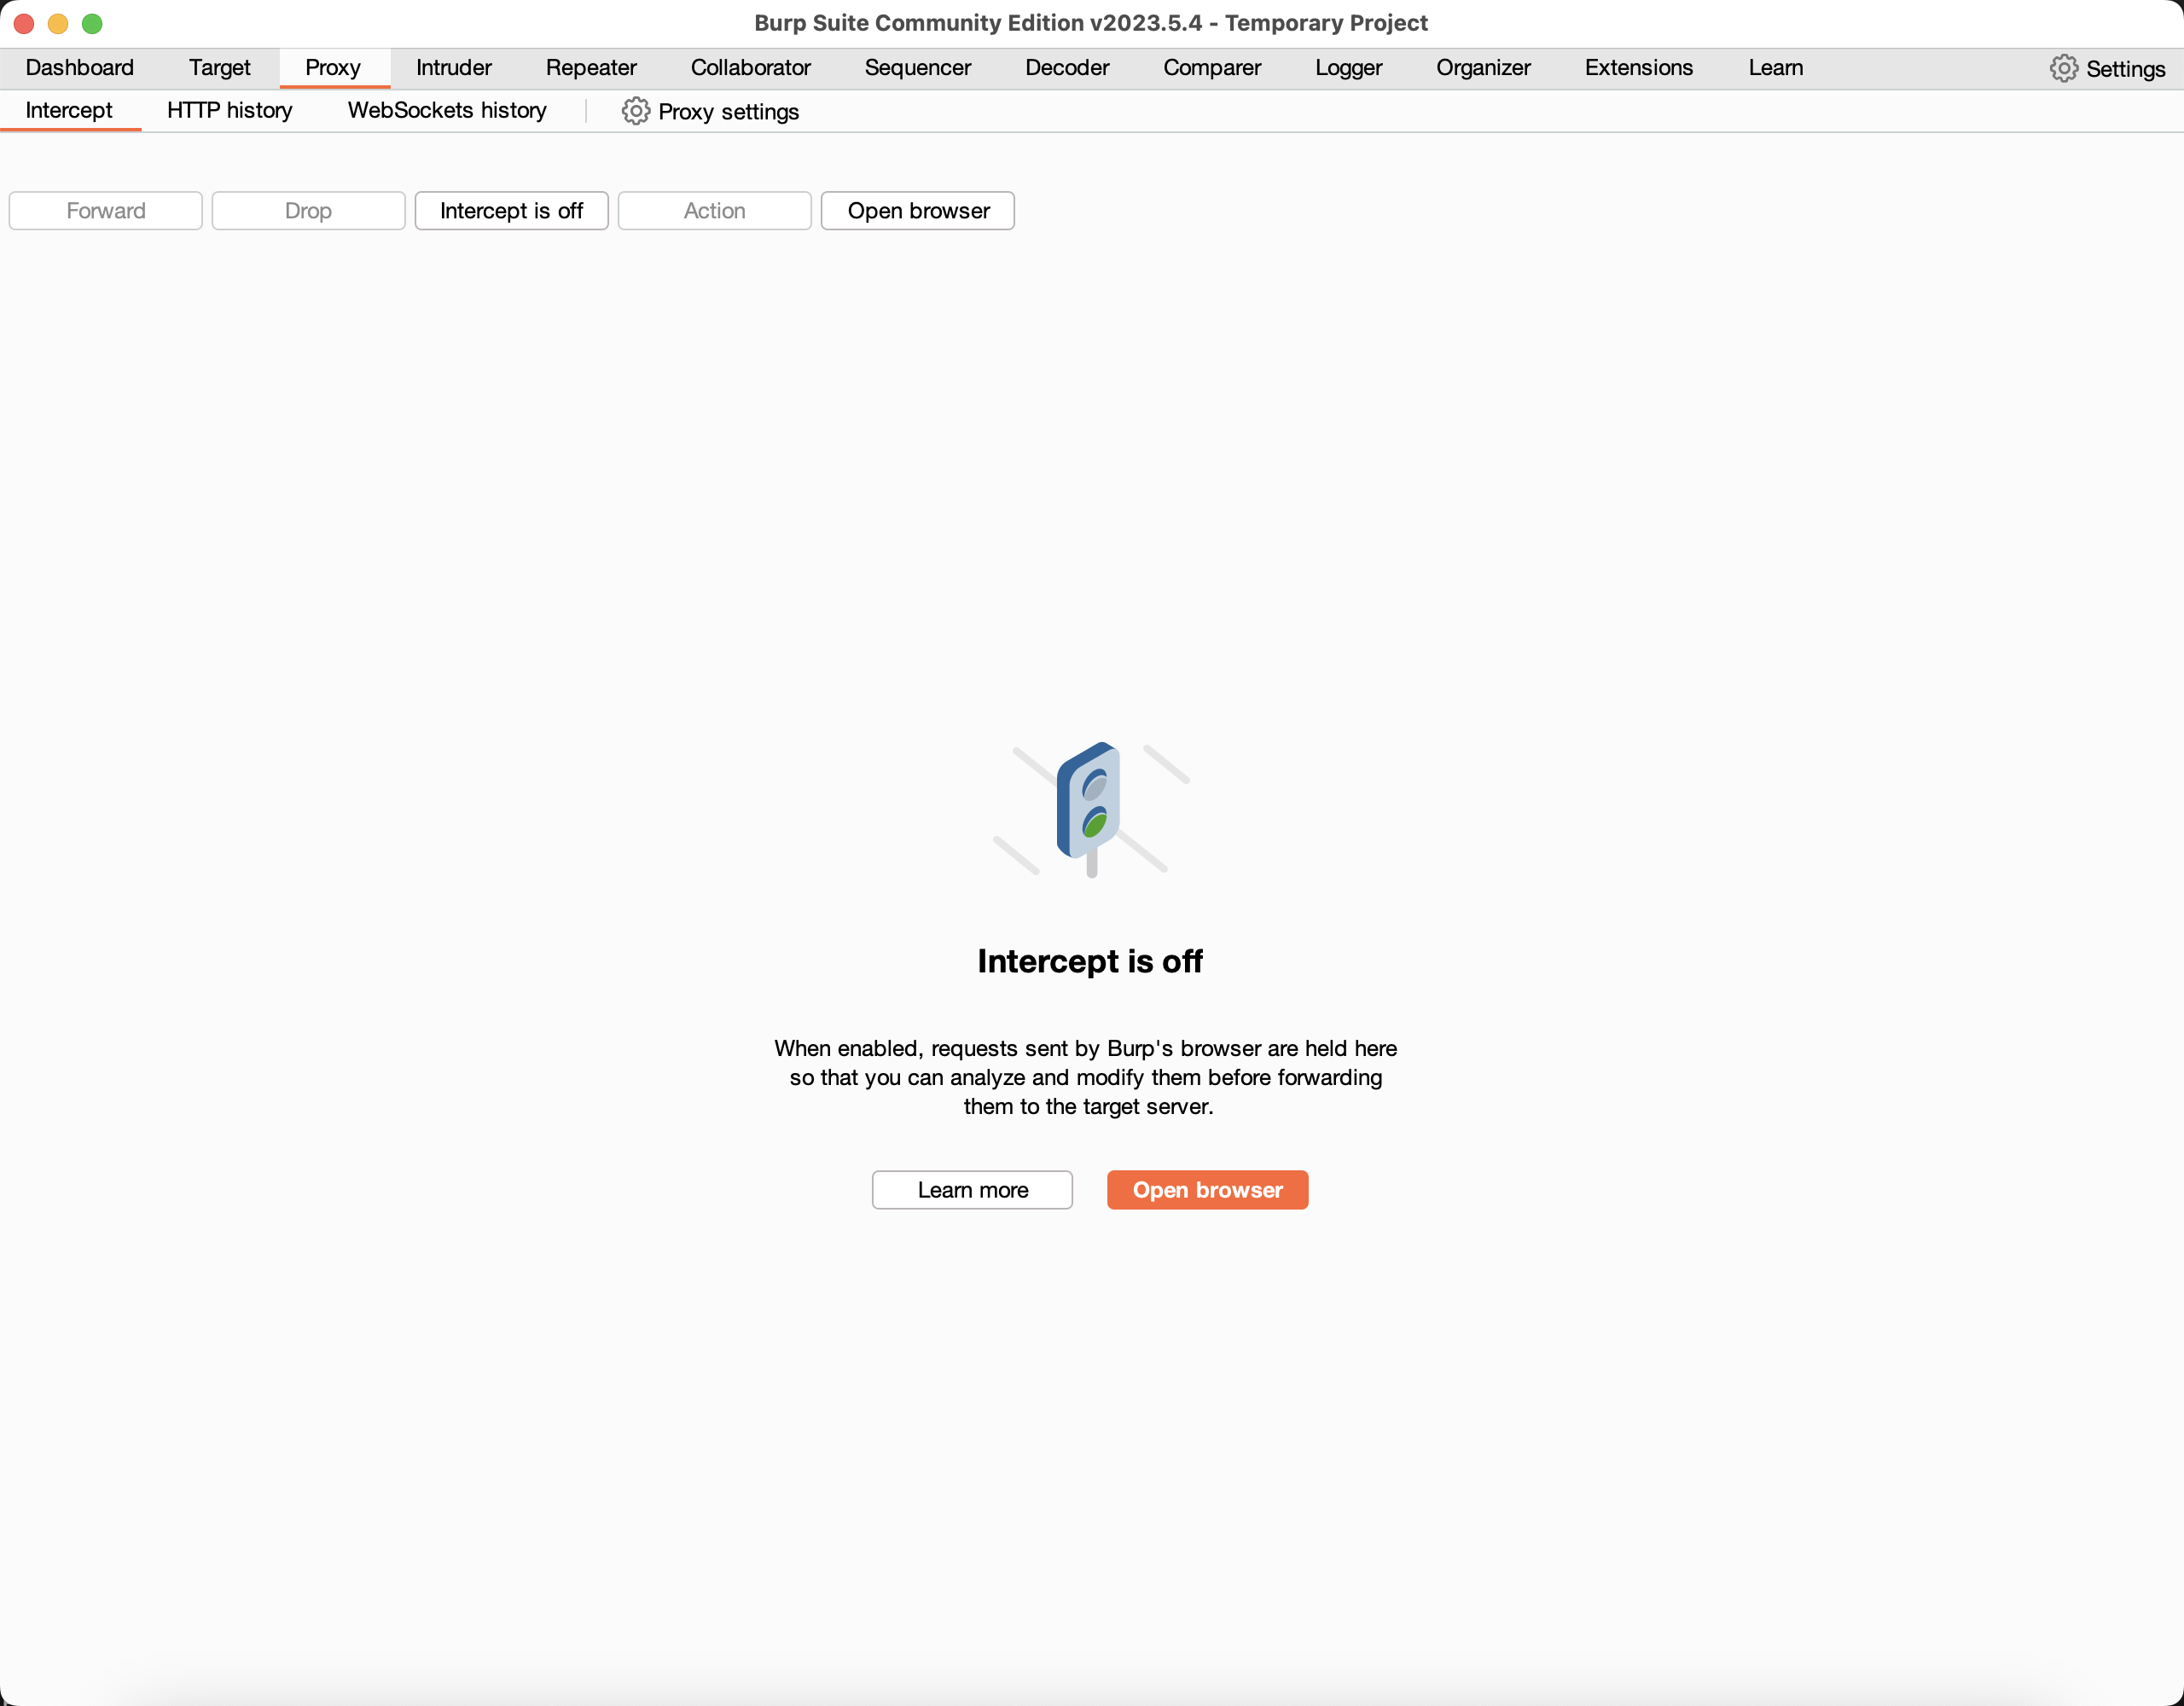The width and height of the screenshot is (2184, 1706).
Task: Click Open browser in the toolbar
Action: click(x=917, y=211)
